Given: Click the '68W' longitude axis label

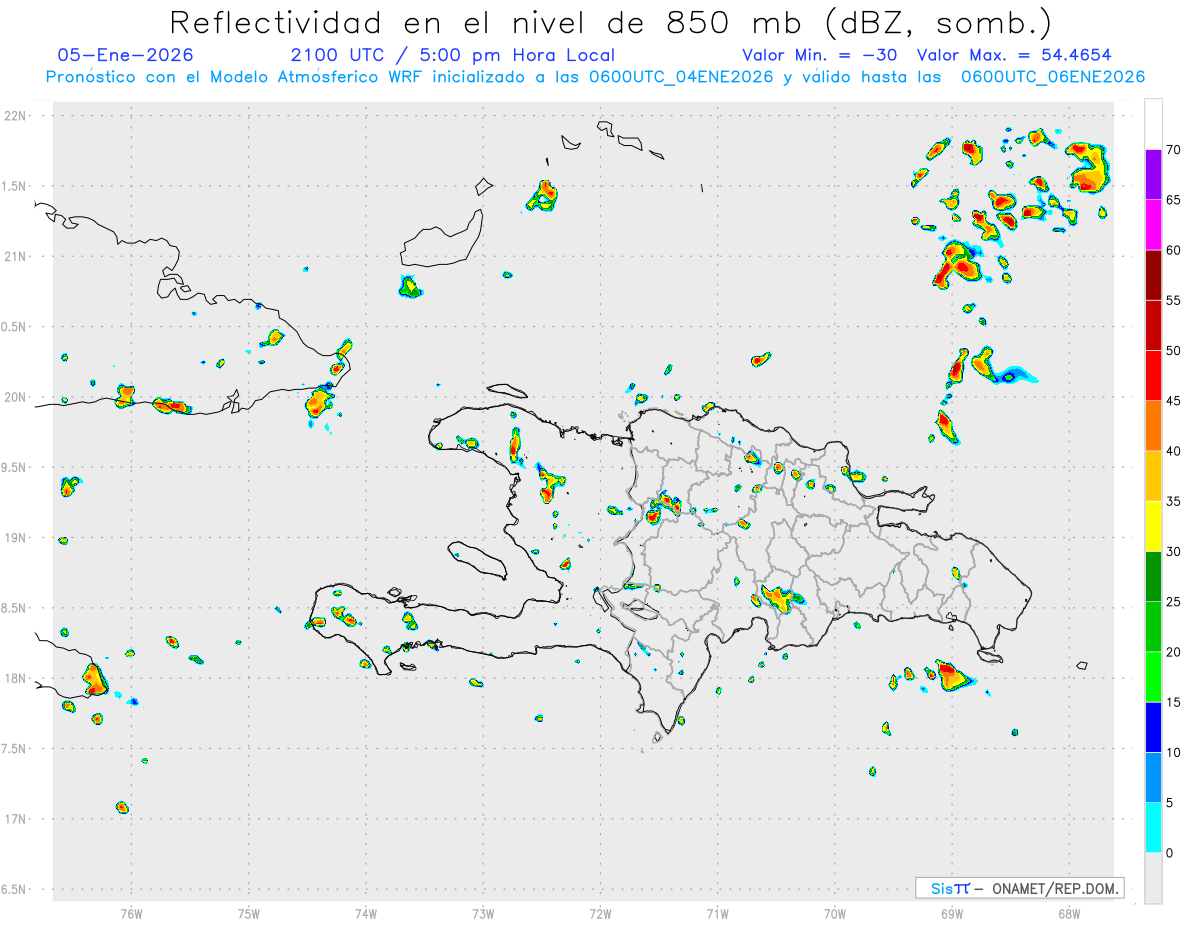Looking at the screenshot, I should (1068, 914).
